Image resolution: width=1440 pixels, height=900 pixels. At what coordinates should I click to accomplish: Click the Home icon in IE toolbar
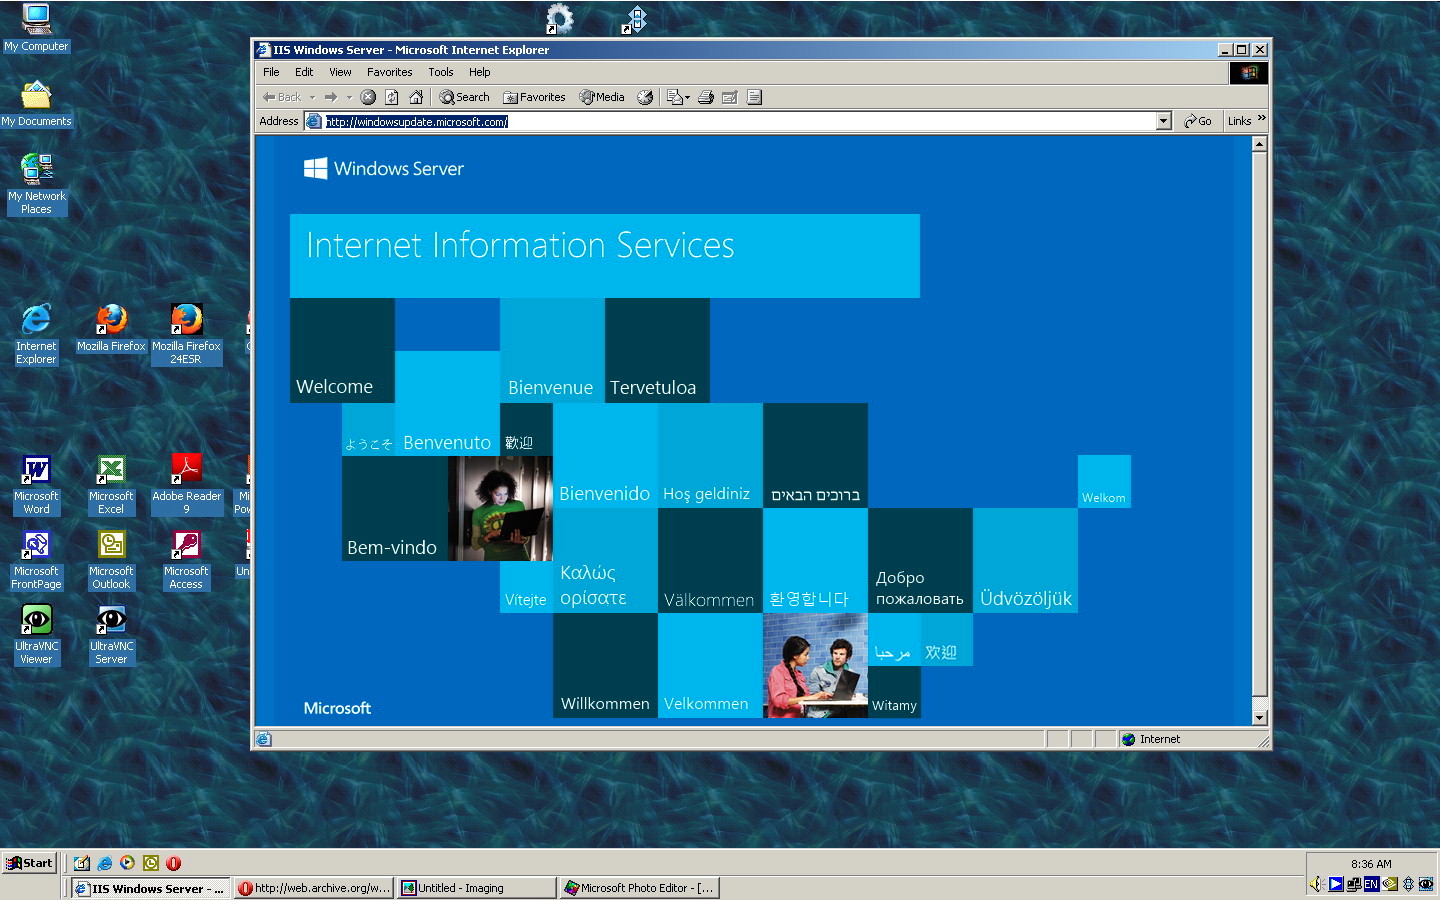pyautogui.click(x=416, y=97)
